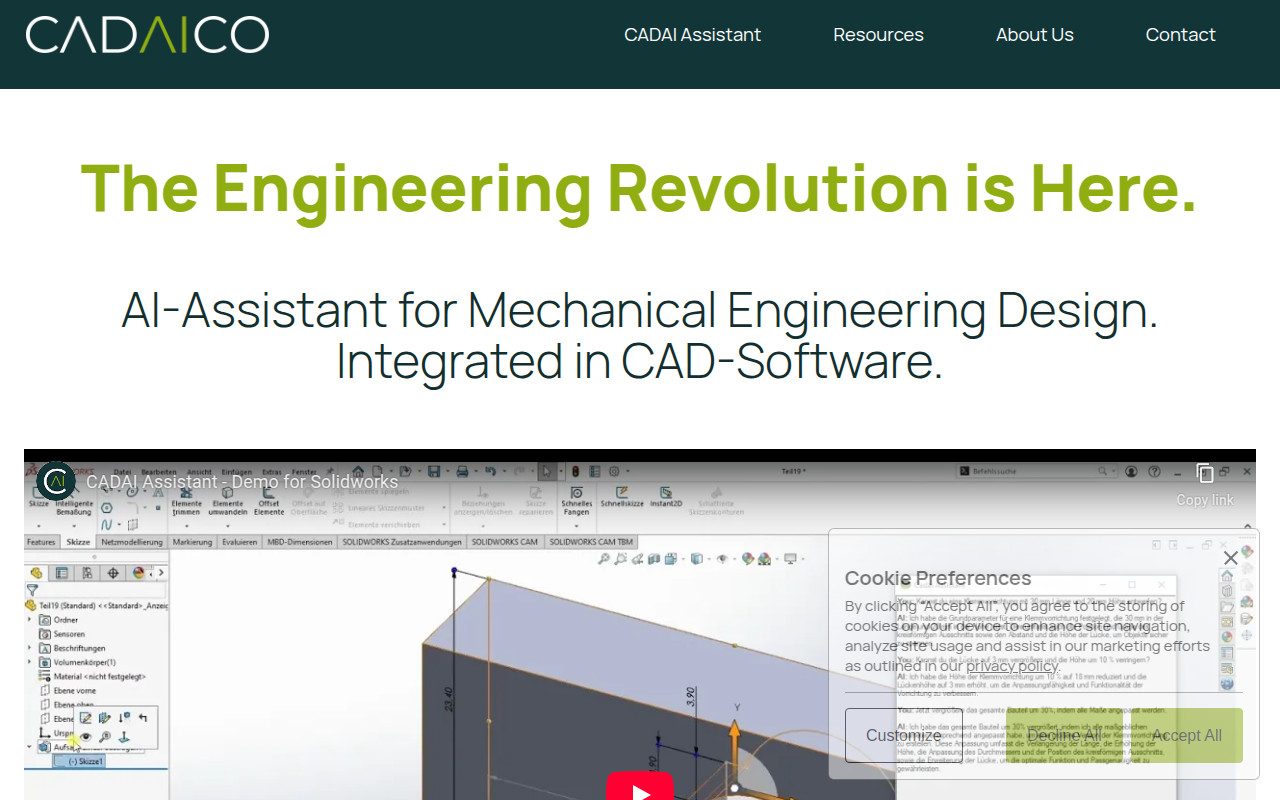Screen dimensions: 1280x800
Task: Click the CADAICO logo in the header
Action: (x=147, y=34)
